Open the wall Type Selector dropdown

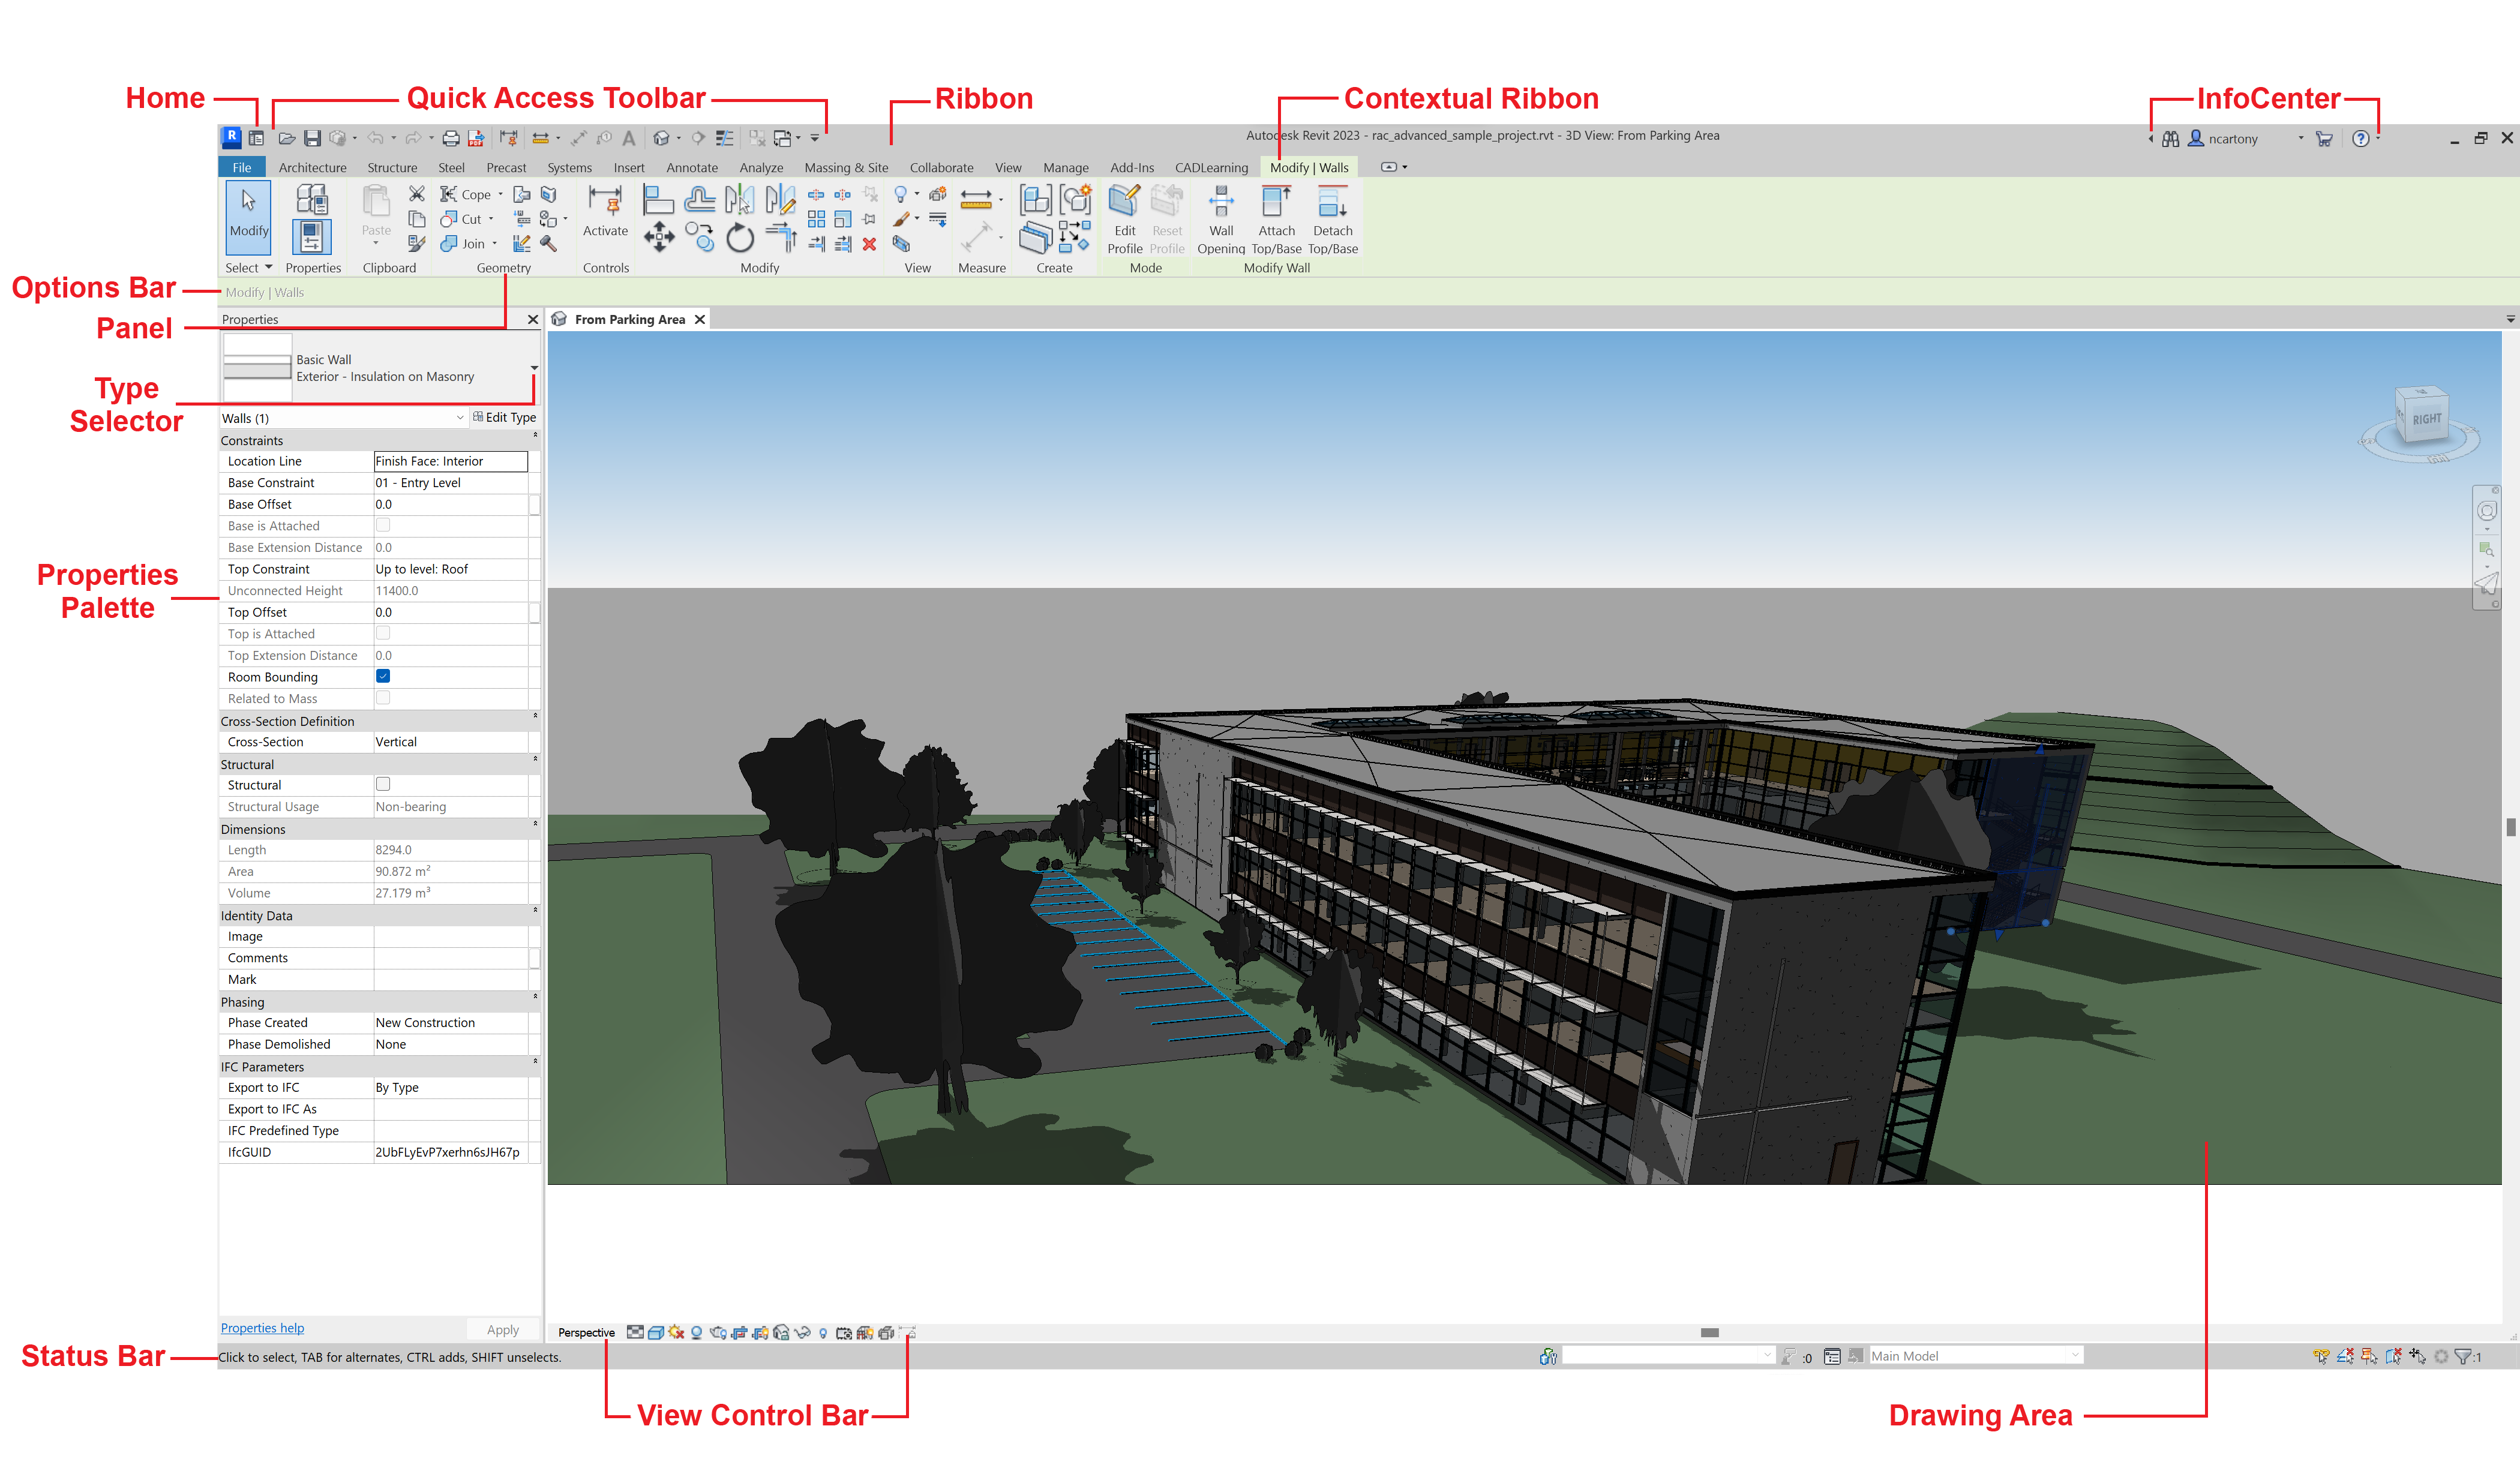tap(534, 368)
